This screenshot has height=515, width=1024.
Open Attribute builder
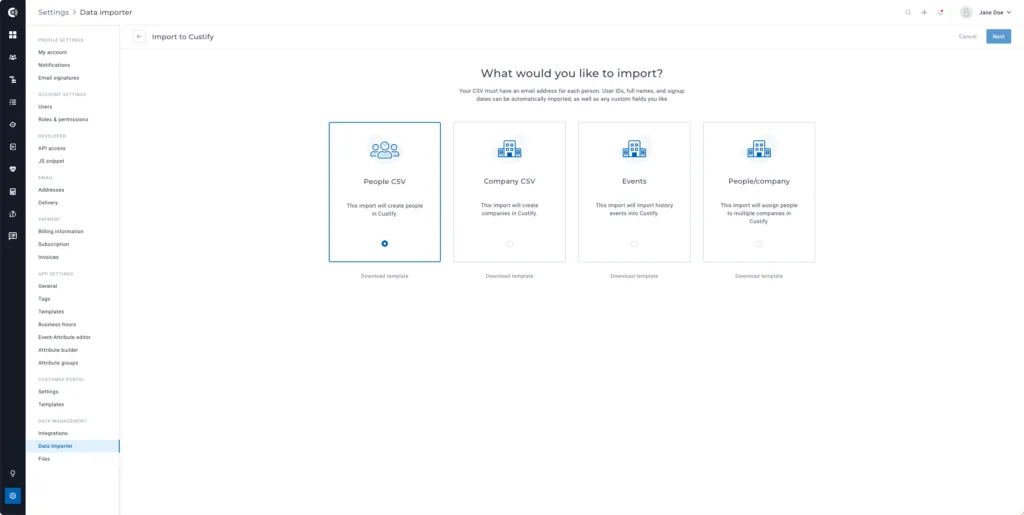pos(58,350)
